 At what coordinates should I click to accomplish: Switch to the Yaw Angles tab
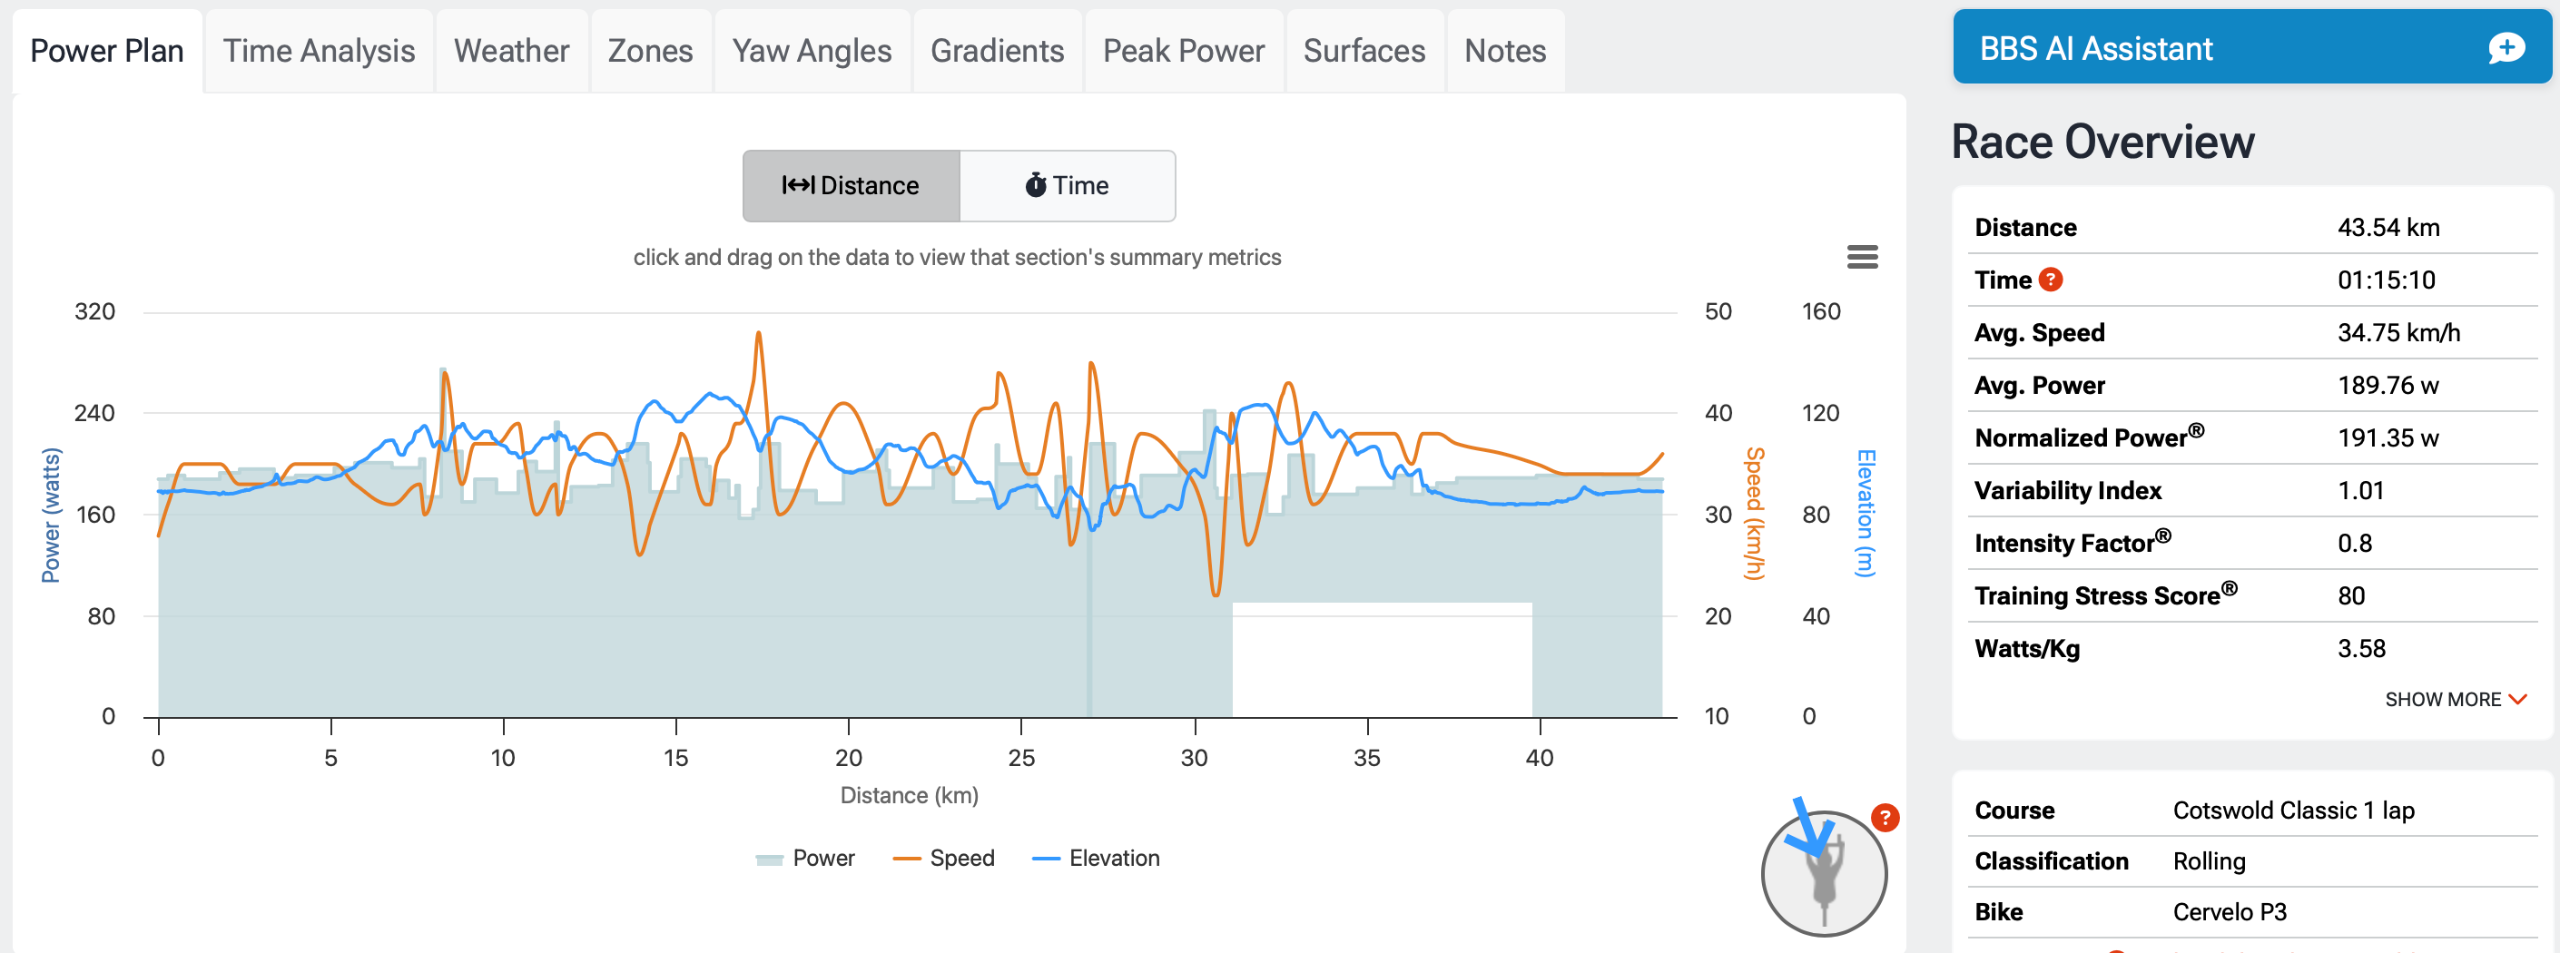[811, 51]
